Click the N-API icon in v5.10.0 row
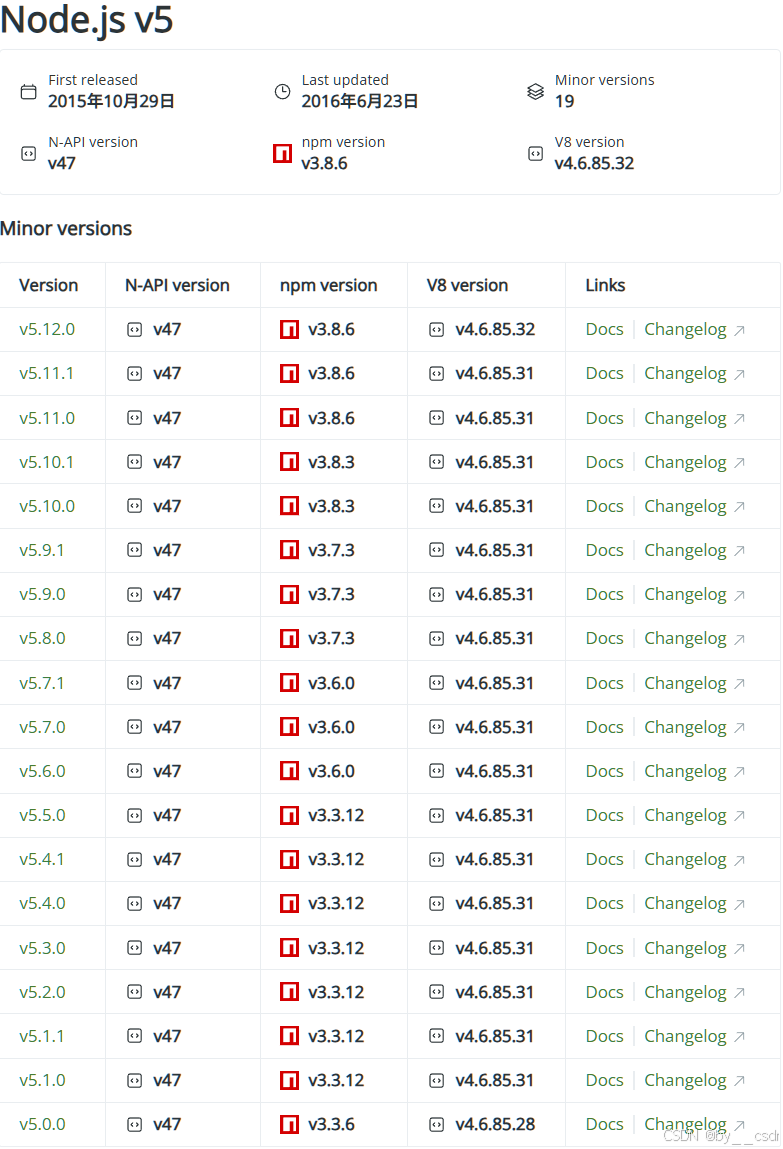783x1149 pixels. coord(135,506)
